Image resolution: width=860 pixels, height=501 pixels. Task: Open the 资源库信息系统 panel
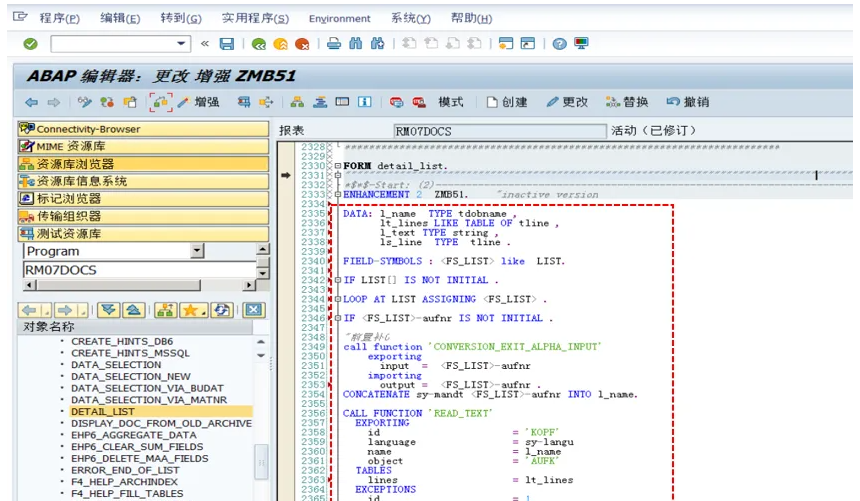pyautogui.click(x=143, y=181)
